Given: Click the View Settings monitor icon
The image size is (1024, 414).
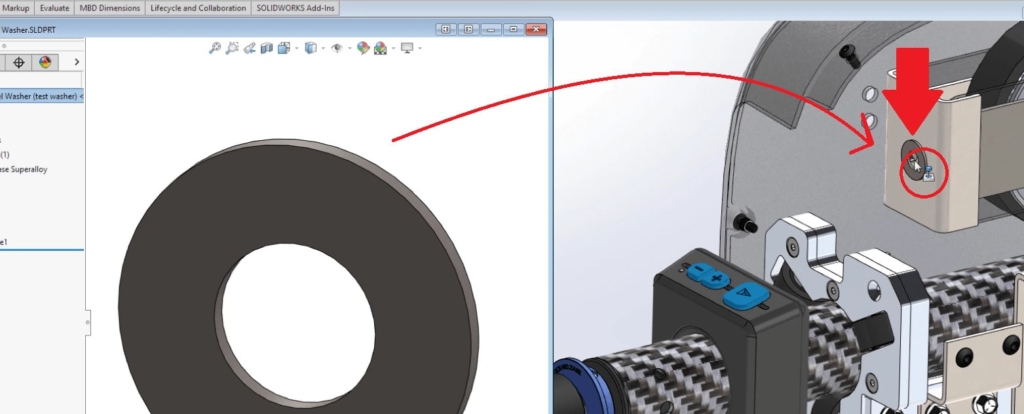Looking at the screenshot, I should pyautogui.click(x=408, y=48).
